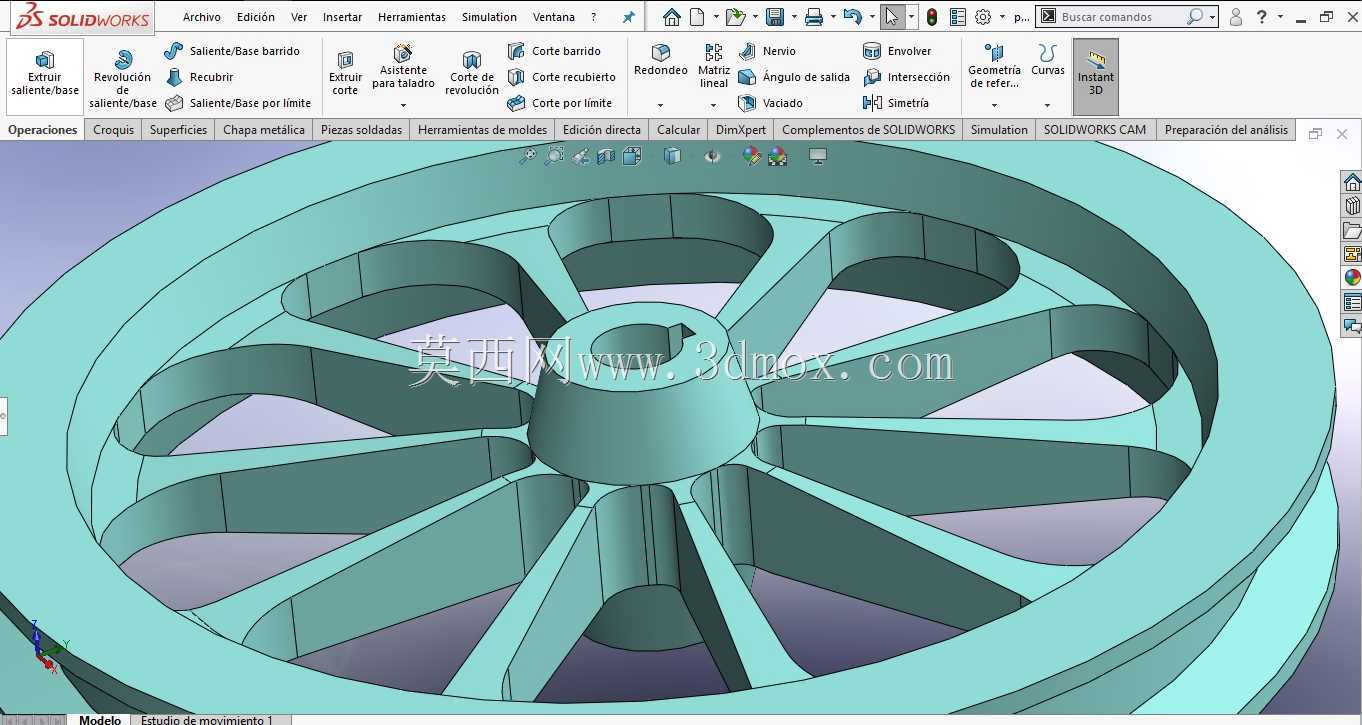Choose Corte barrido command

(555, 51)
